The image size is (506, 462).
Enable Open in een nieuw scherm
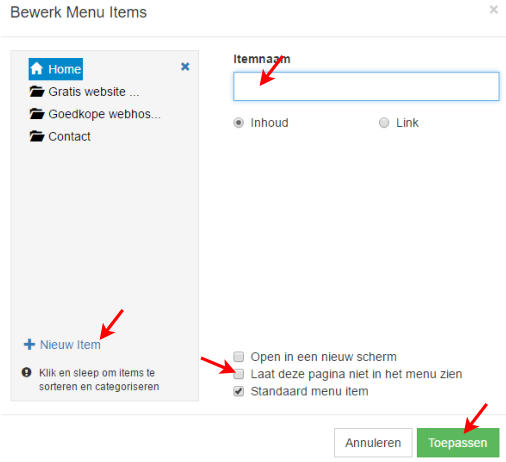[x=239, y=357]
